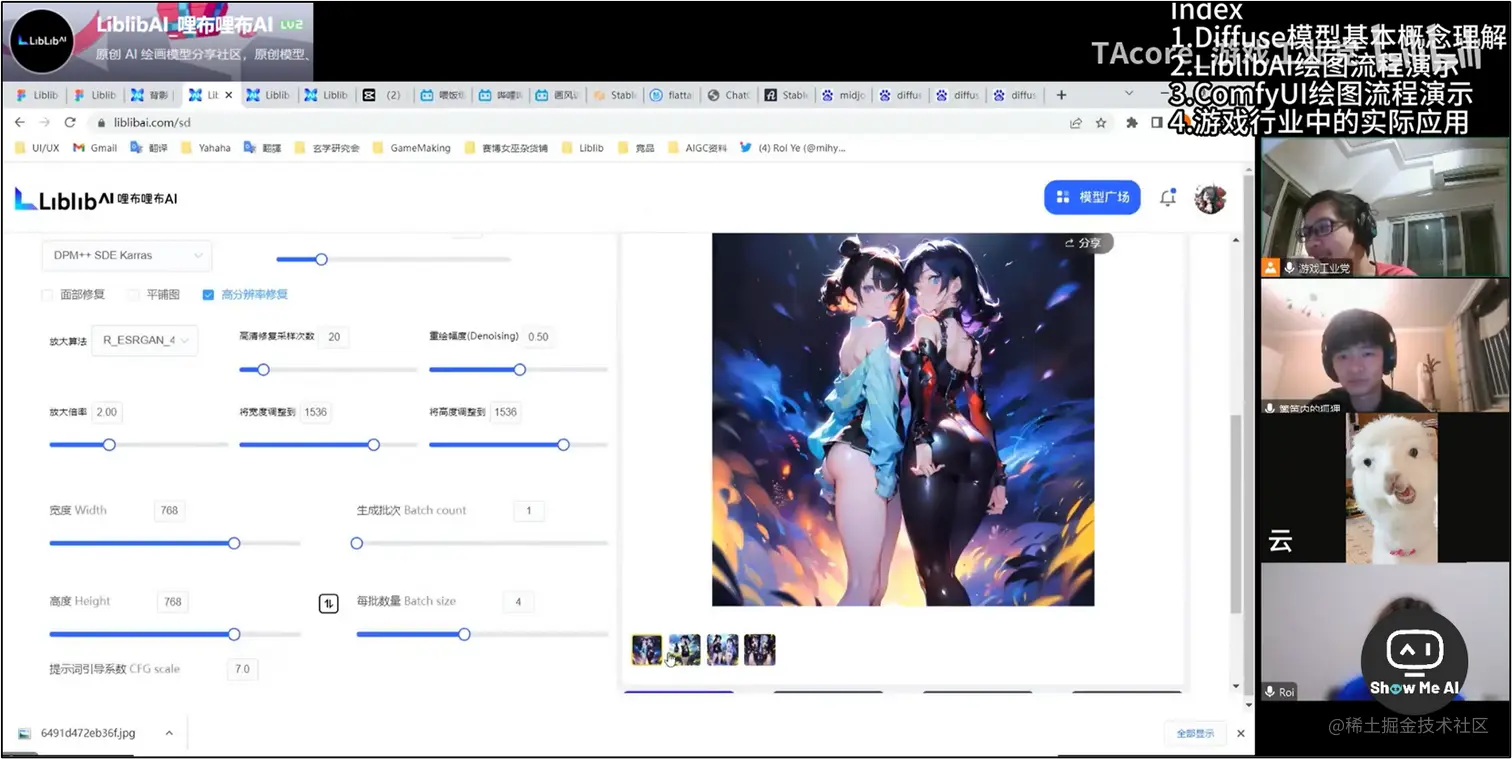Open the 玄学研究会 bookmark folder
Image resolution: width=1512 pixels, height=759 pixels.
(x=326, y=148)
